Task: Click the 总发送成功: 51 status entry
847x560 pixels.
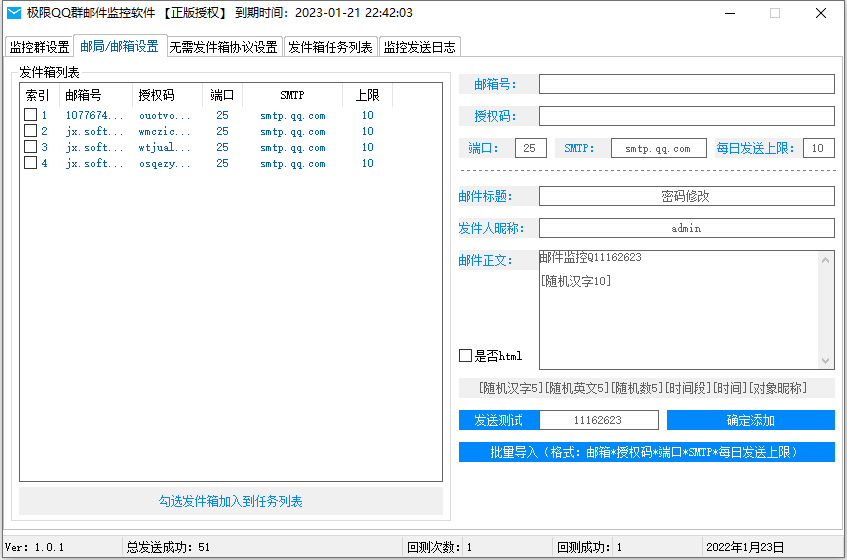Action: [168, 547]
